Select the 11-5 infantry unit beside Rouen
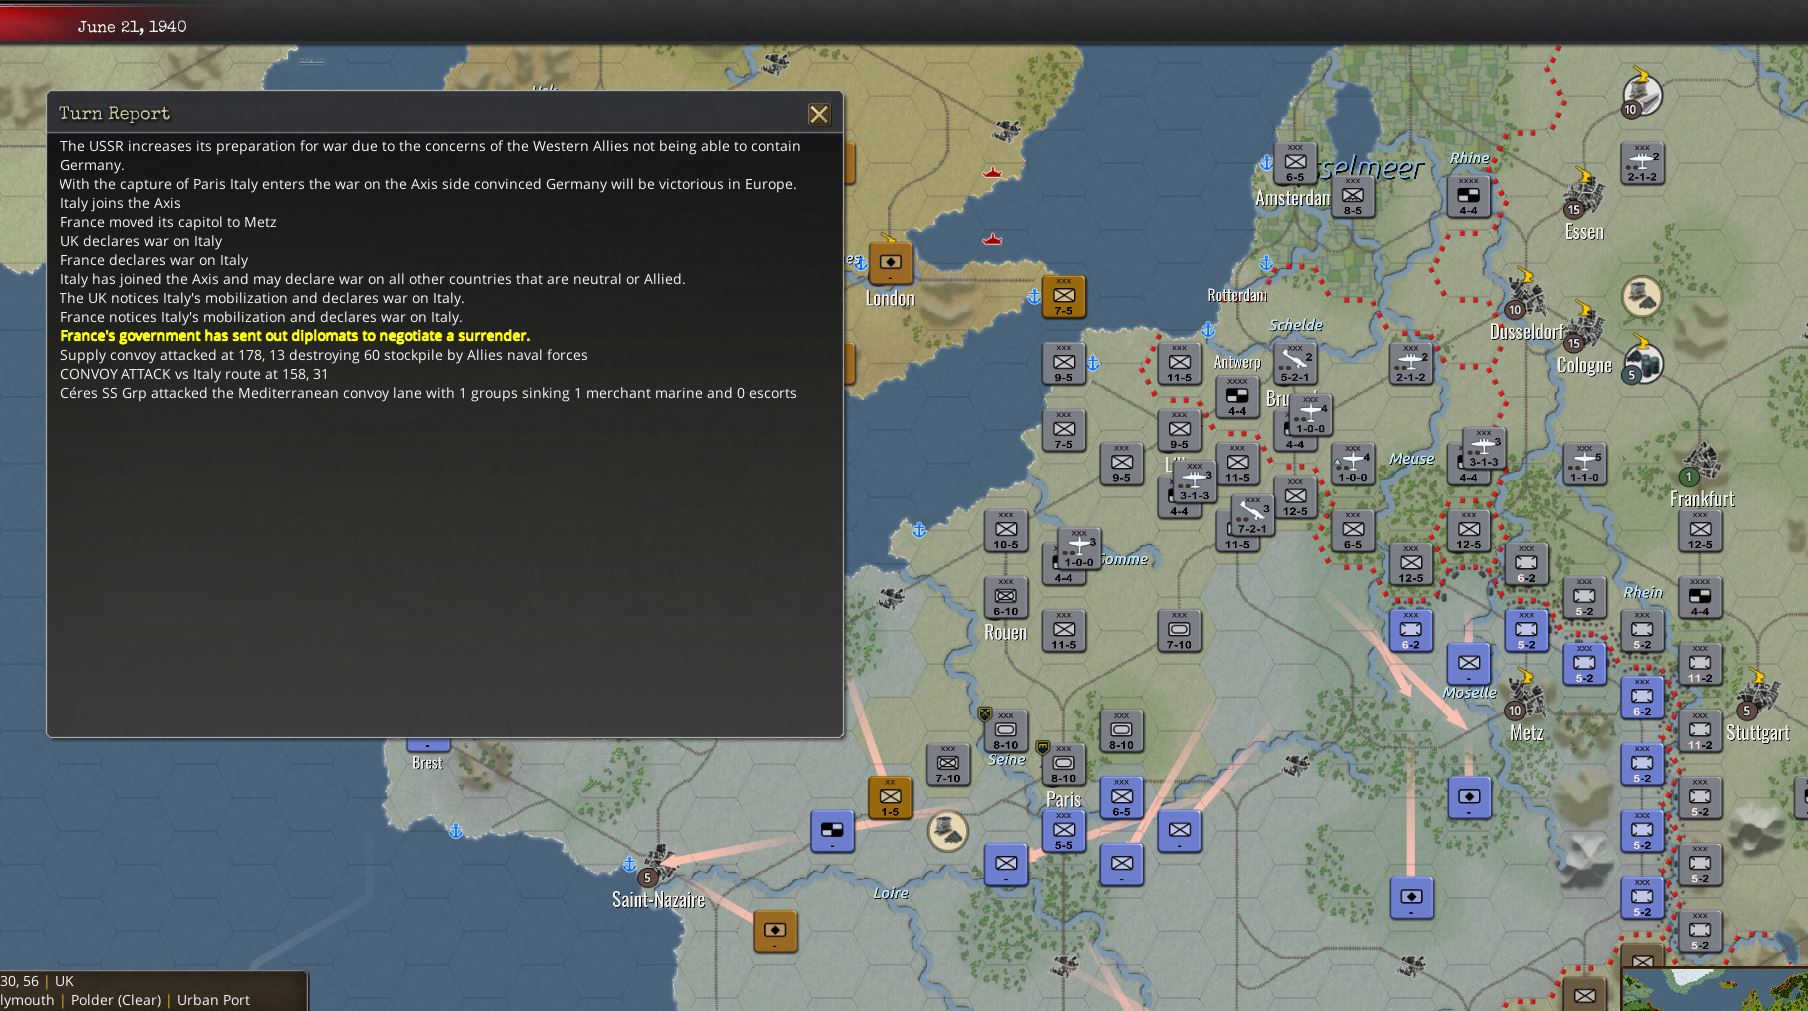 (x=1064, y=631)
